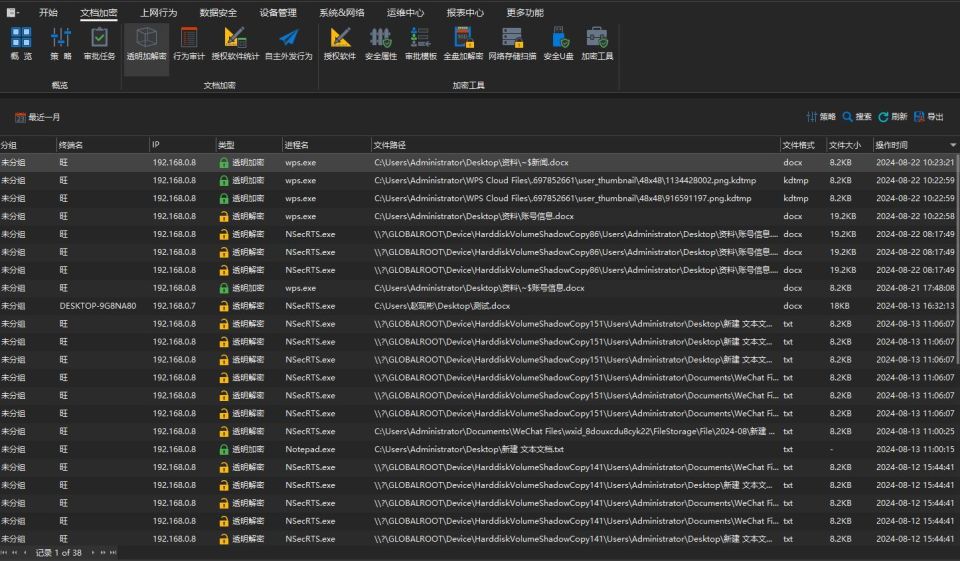This screenshot has height=561, width=960.
Task: Sort by the 文件格式 column header
Action: point(803,145)
